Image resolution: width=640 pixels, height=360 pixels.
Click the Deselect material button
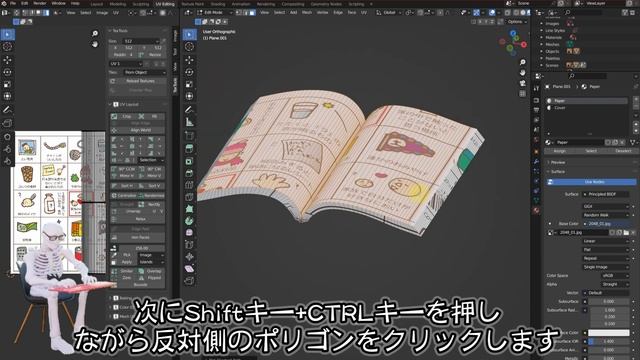623,151
